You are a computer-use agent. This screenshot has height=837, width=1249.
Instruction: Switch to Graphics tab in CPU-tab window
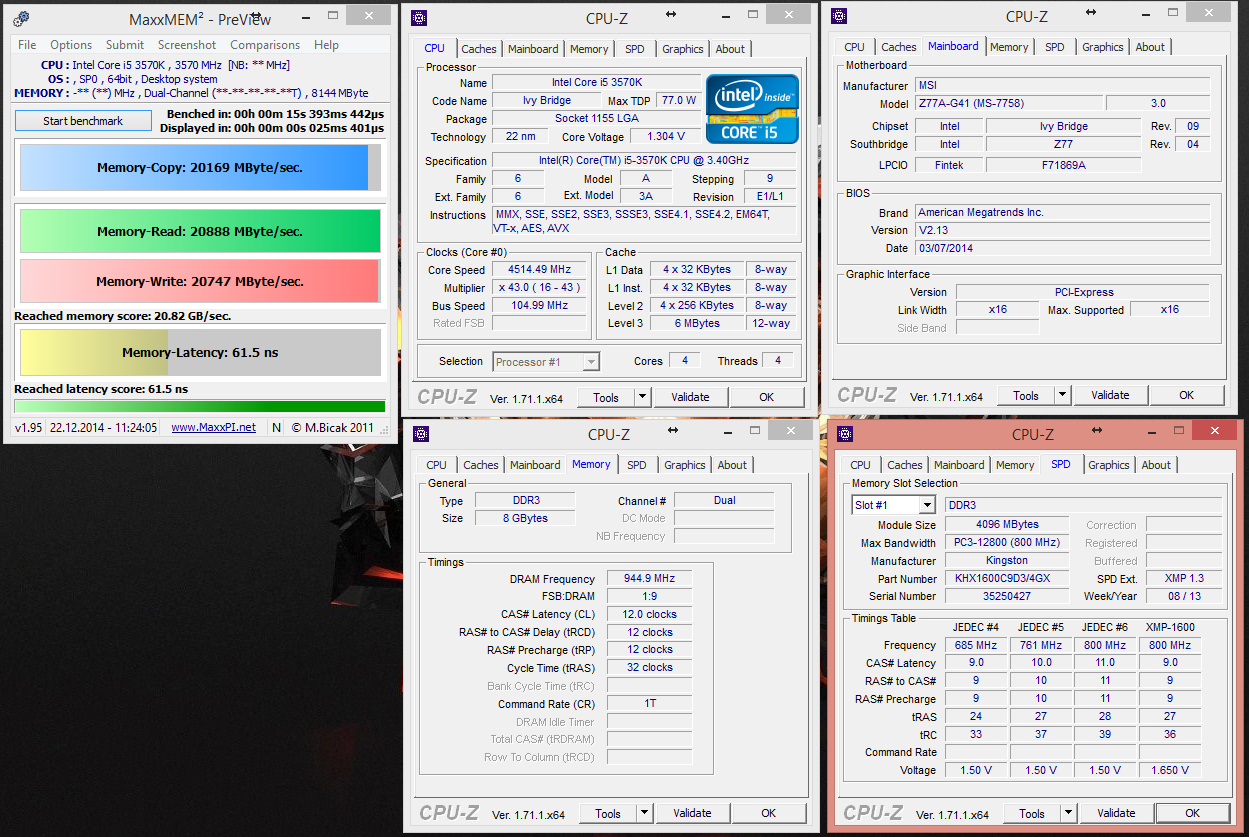(683, 49)
